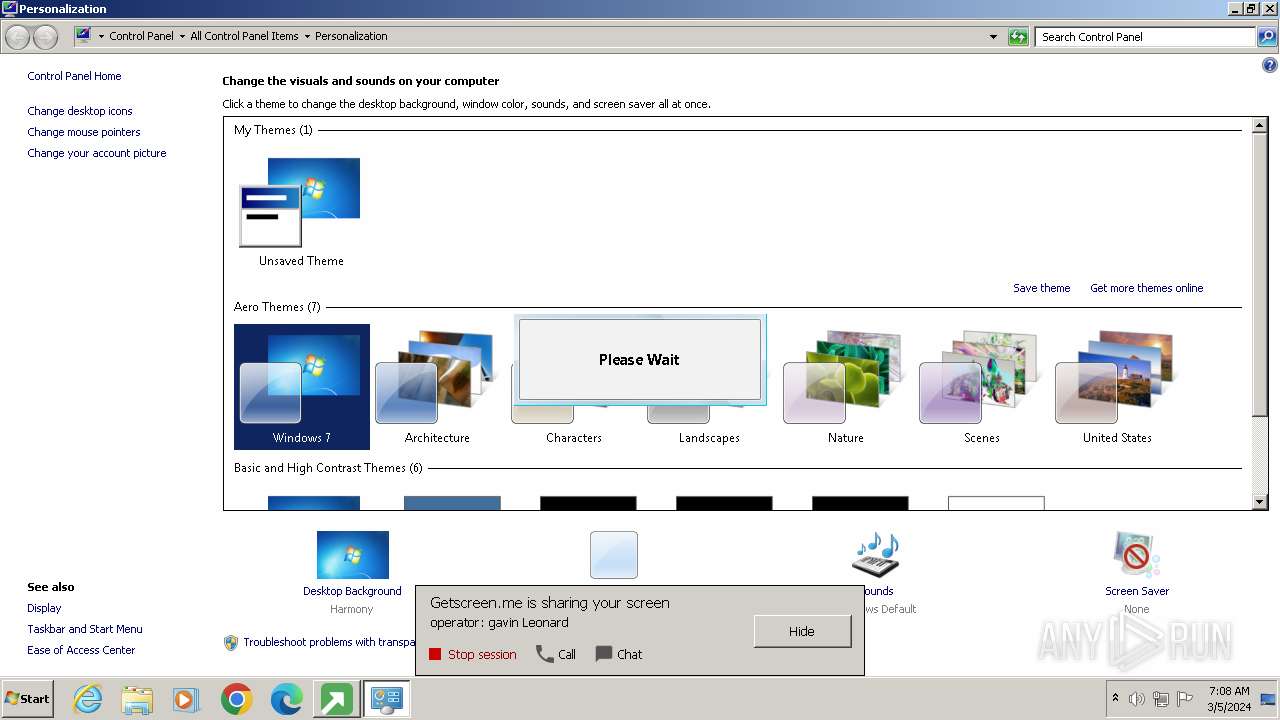Screen dimensions: 1280x720
Task: Open the Display link
Action: tap(44, 608)
